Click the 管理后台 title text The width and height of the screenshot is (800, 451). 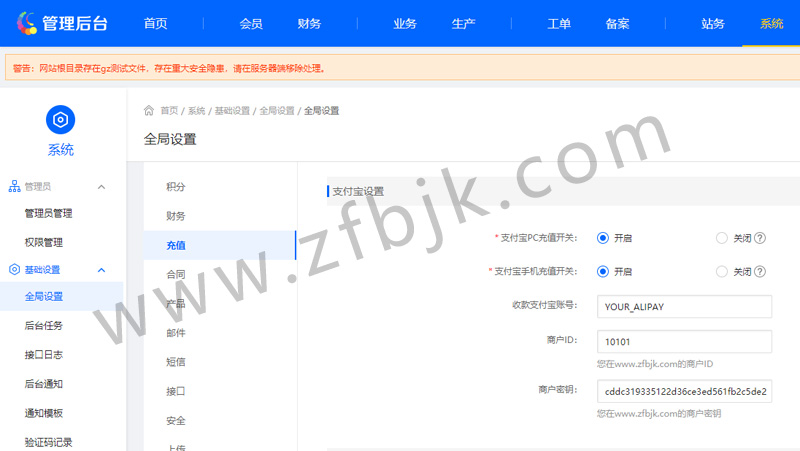(74, 23)
